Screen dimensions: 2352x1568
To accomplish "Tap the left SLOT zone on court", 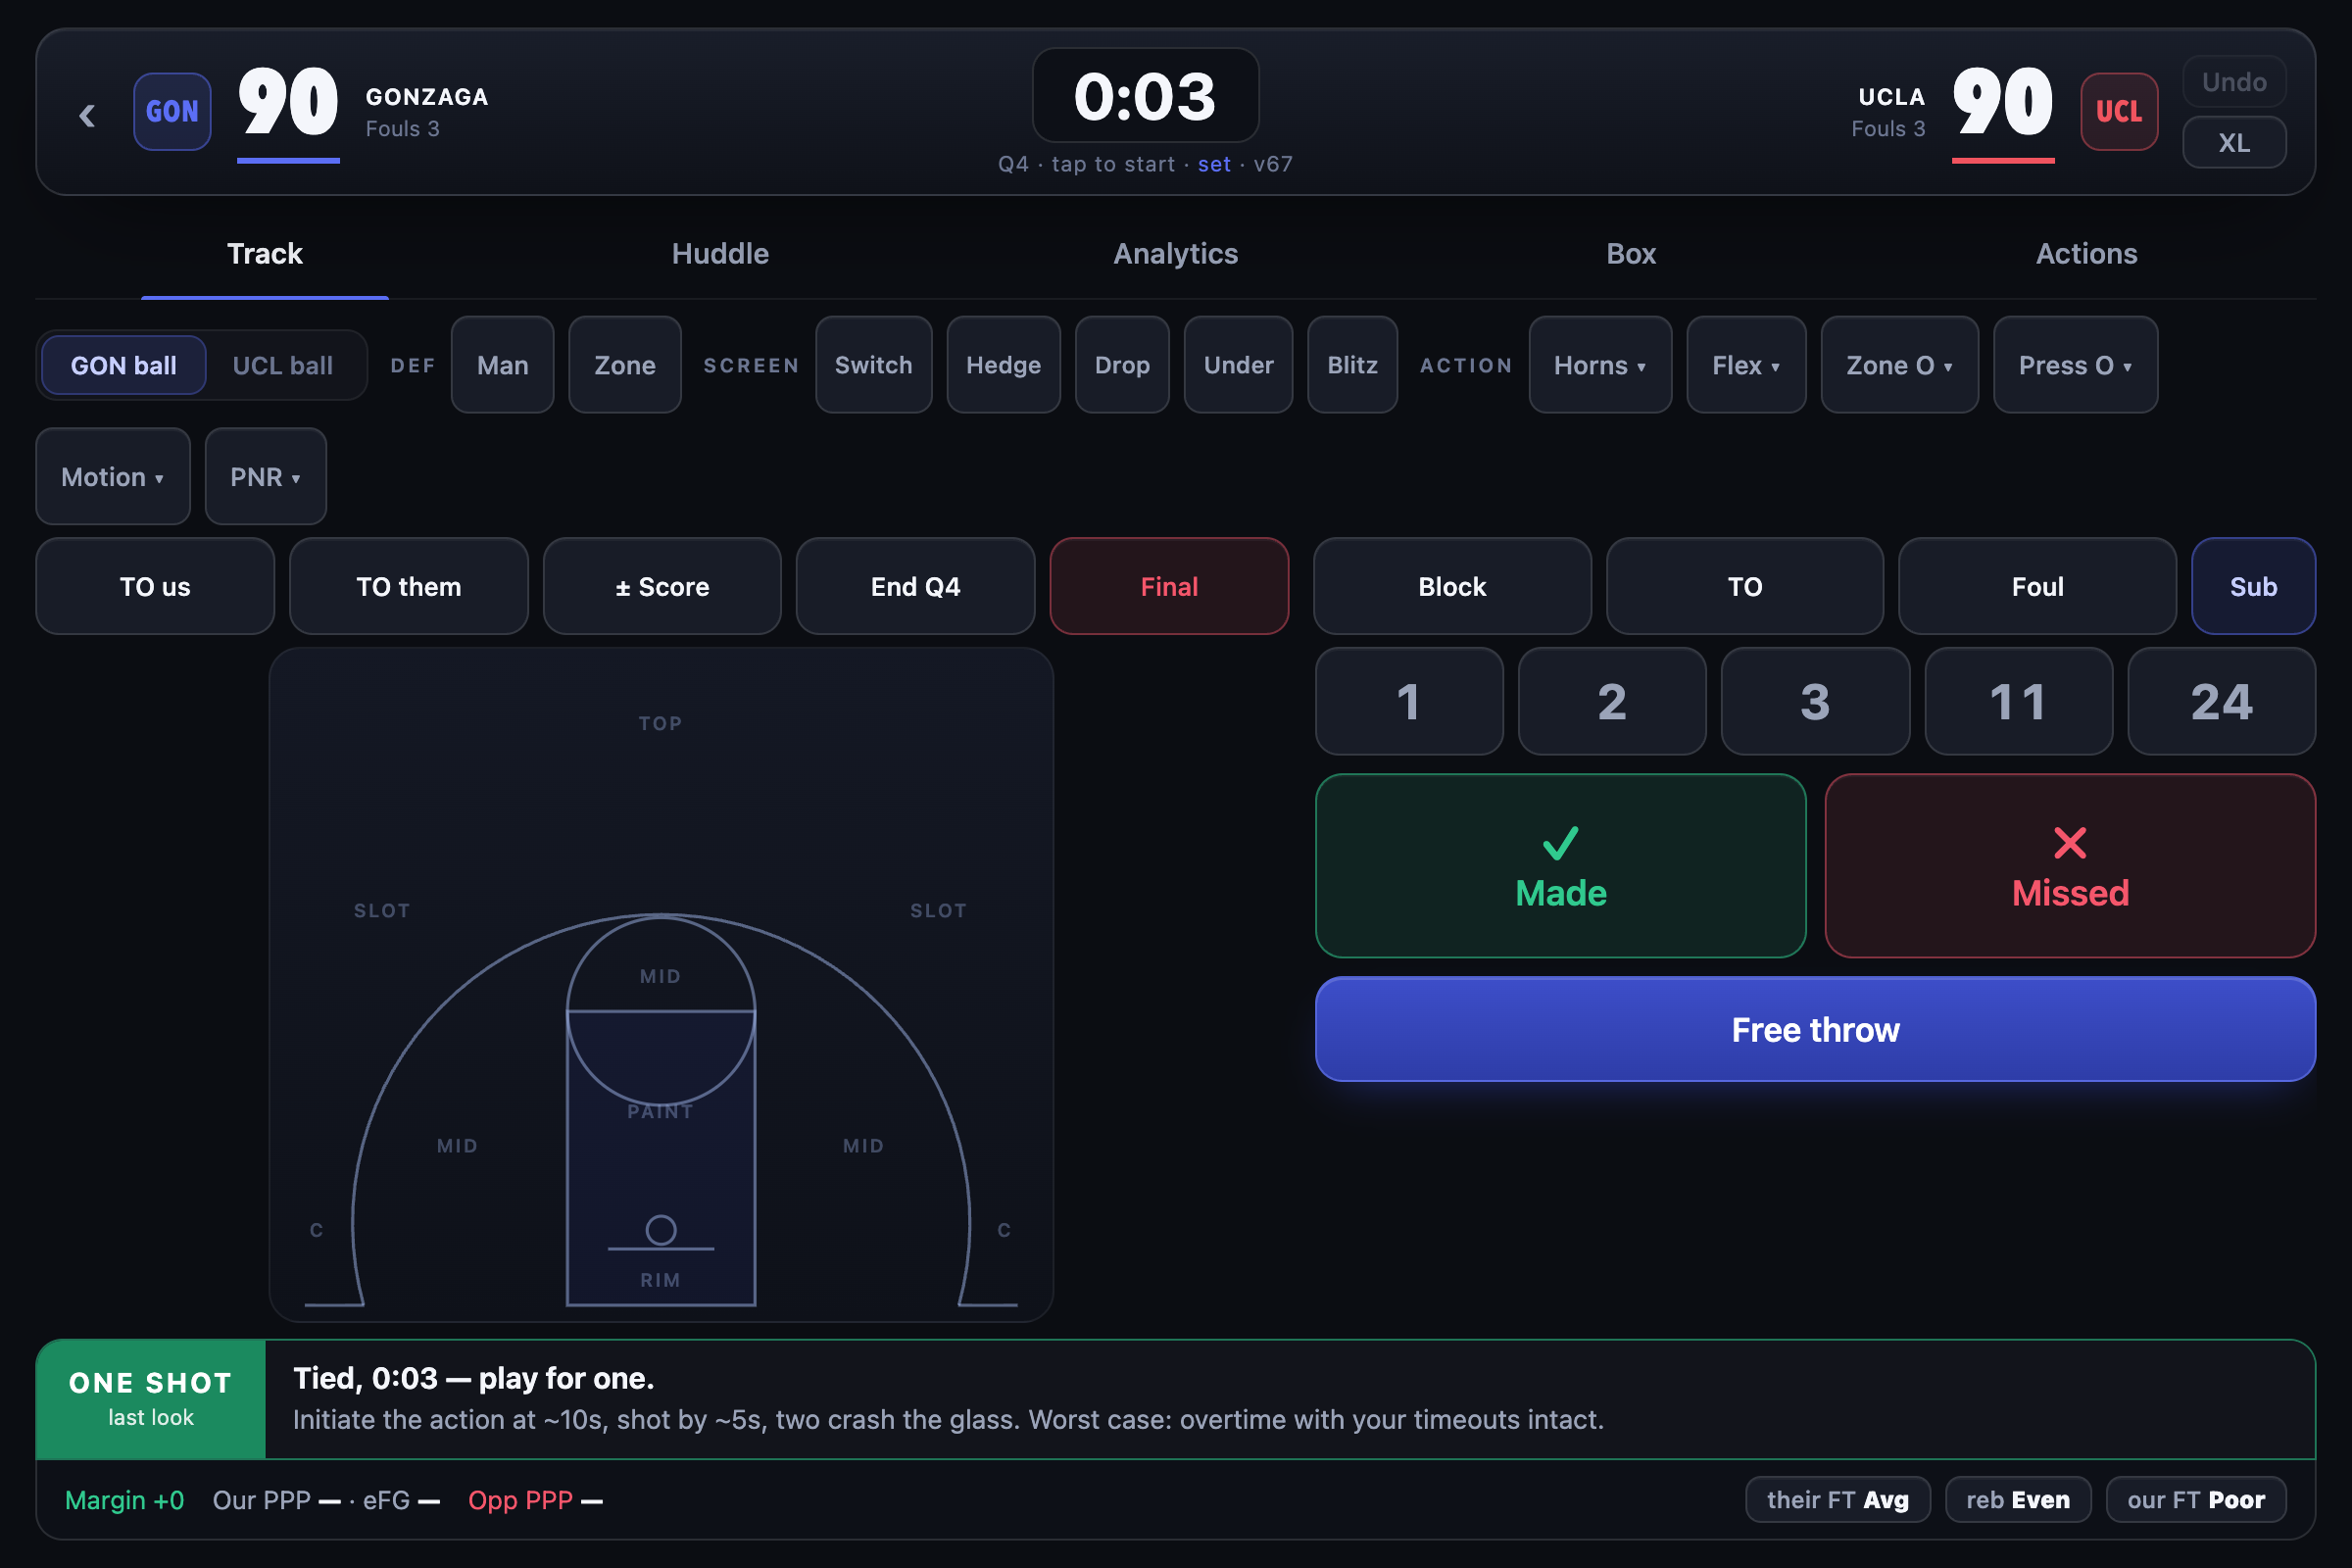I will tap(382, 910).
